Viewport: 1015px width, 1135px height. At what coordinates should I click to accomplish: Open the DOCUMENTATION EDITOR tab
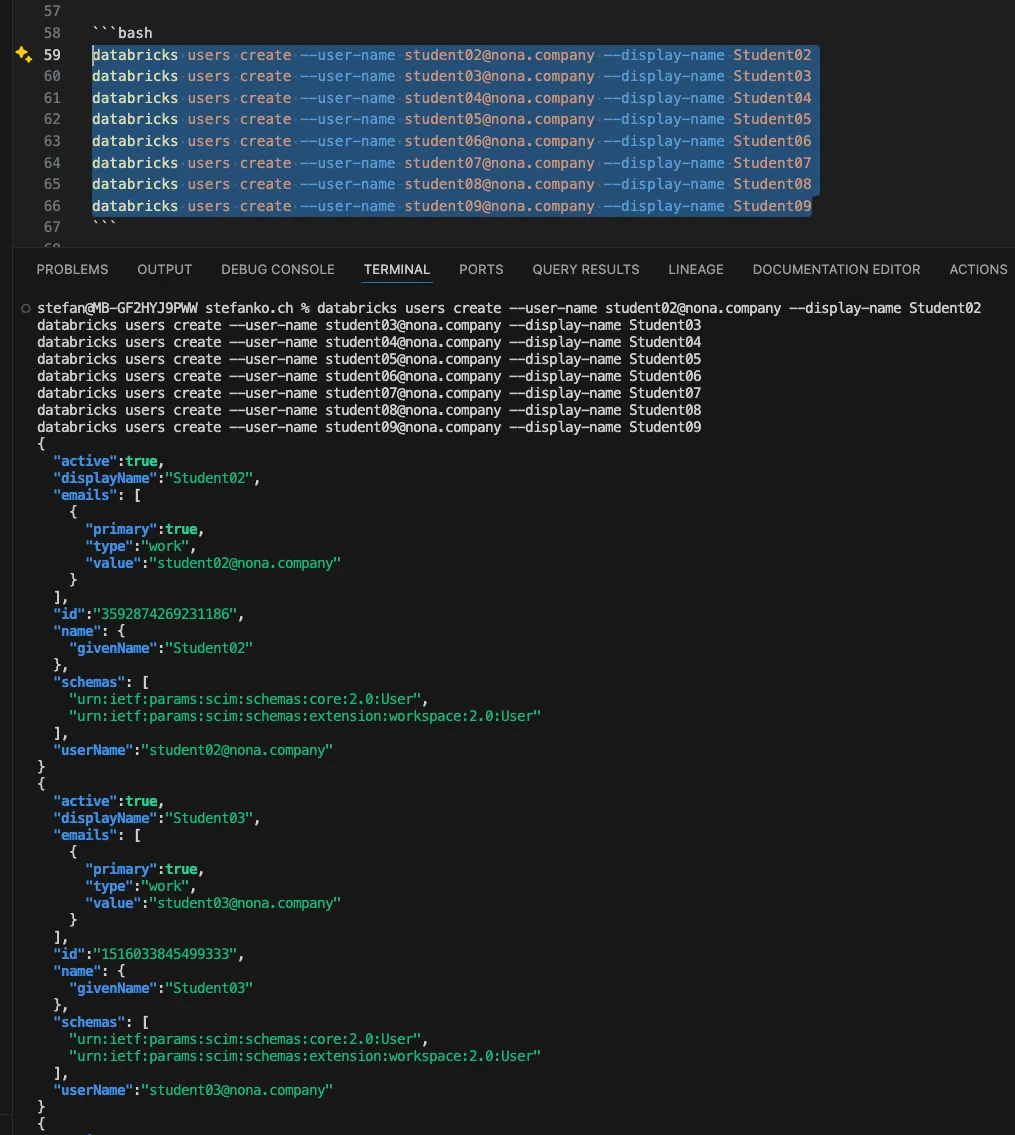[836, 269]
